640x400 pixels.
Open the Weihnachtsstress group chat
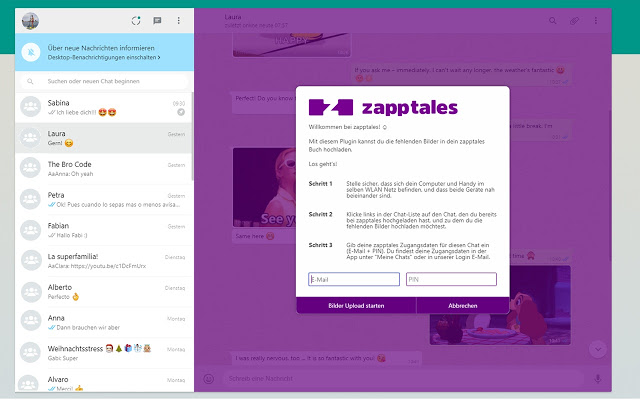104,353
